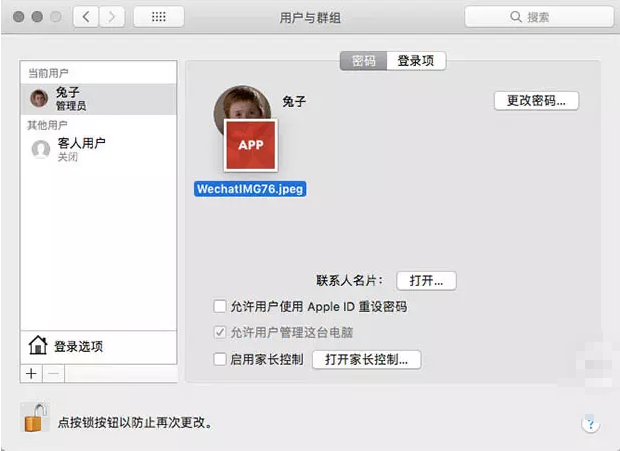Click the 登录选项 text label

[x=79, y=347]
